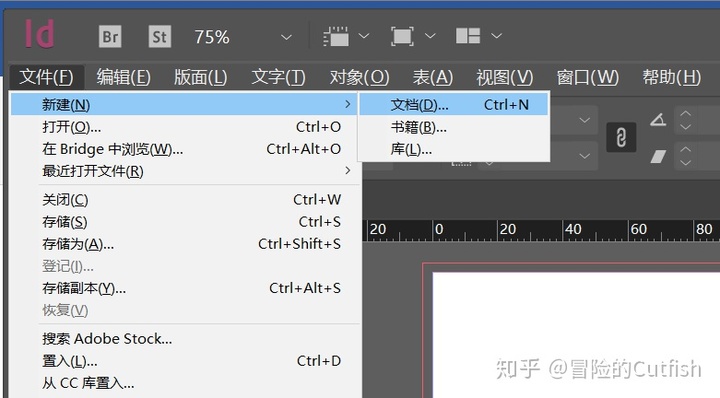Open Adobe Stock via St icon
The height and width of the screenshot is (398, 720).
click(x=159, y=36)
